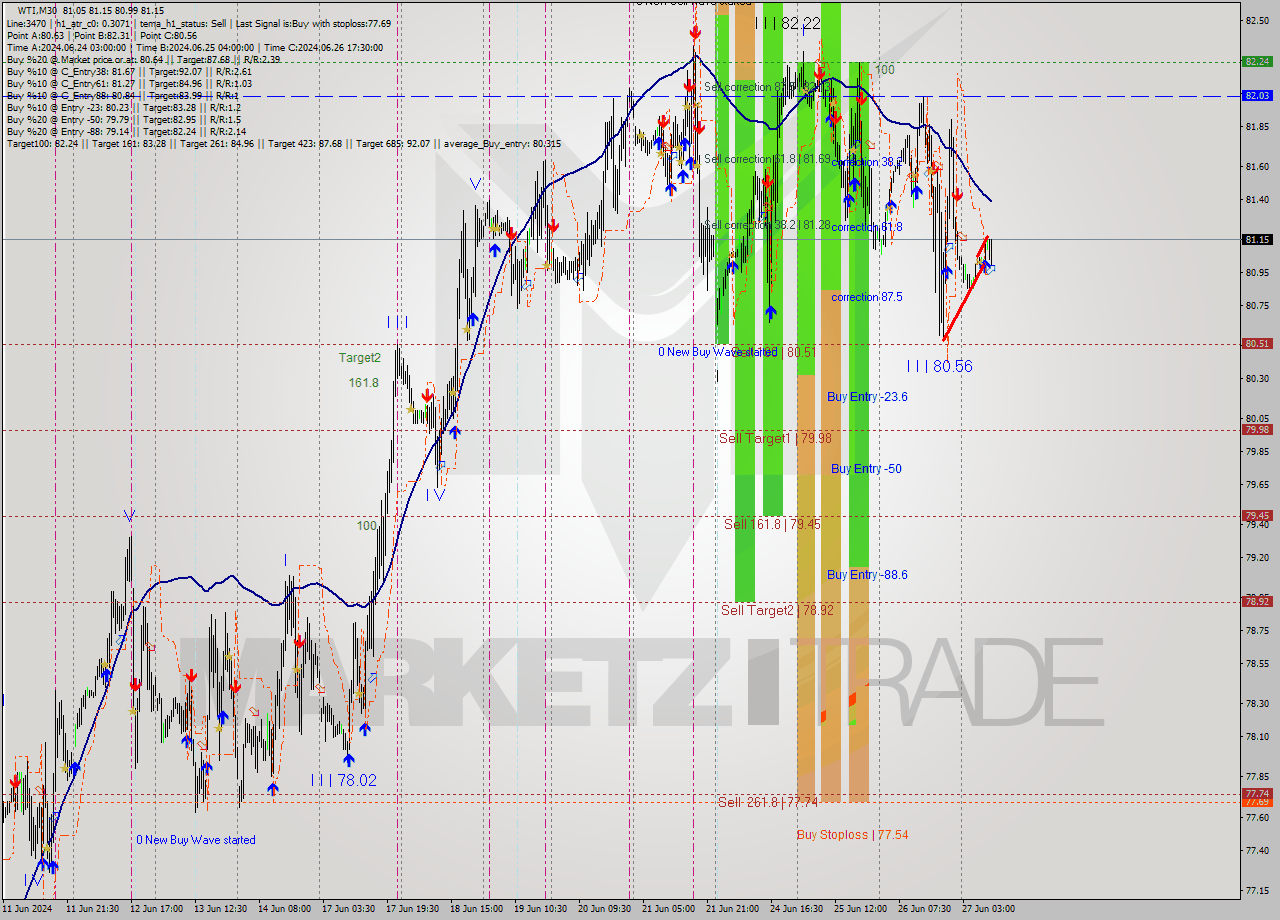Click the blue 82.03 price tag
The width and height of the screenshot is (1280, 920).
click(1257, 95)
